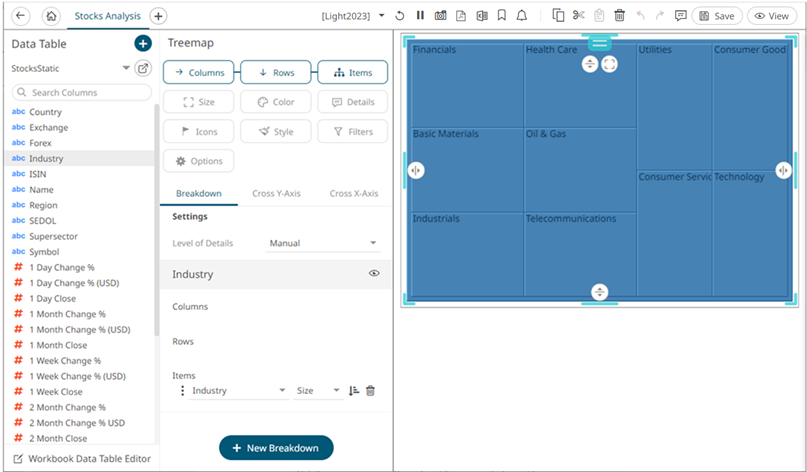
Task: Open the [Light2023] theme dropdown
Action: point(353,16)
